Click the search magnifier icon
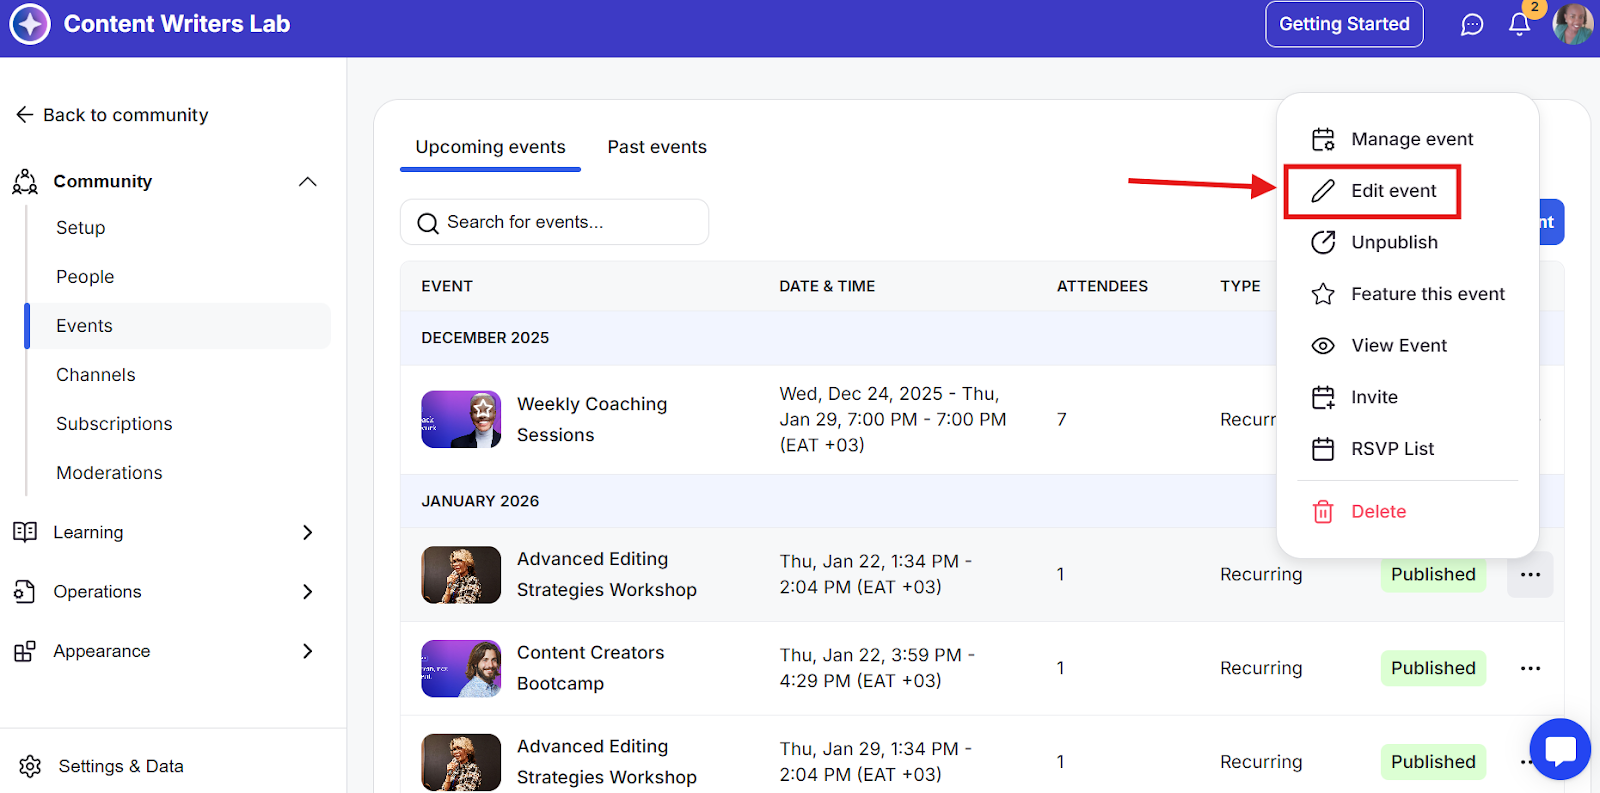Image resolution: width=1600 pixels, height=793 pixels. pyautogui.click(x=428, y=223)
